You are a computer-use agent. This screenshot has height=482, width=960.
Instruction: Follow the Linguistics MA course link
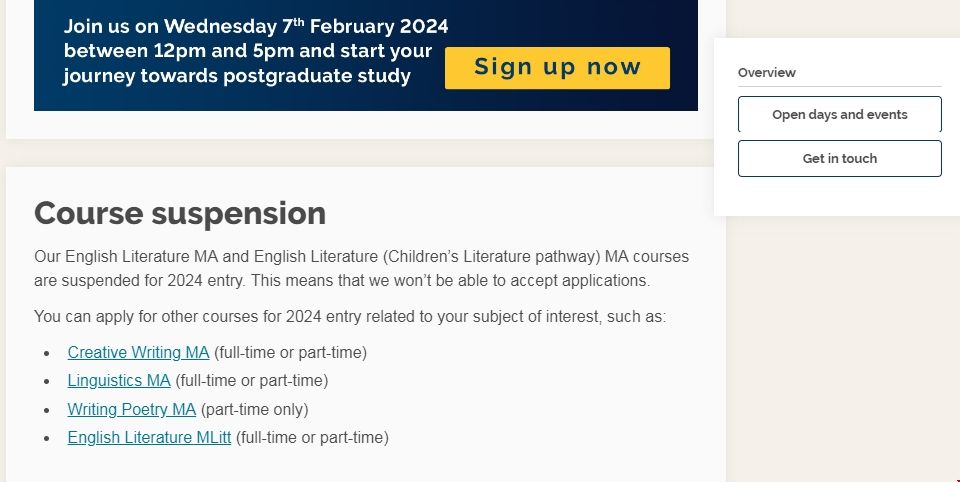[119, 381]
